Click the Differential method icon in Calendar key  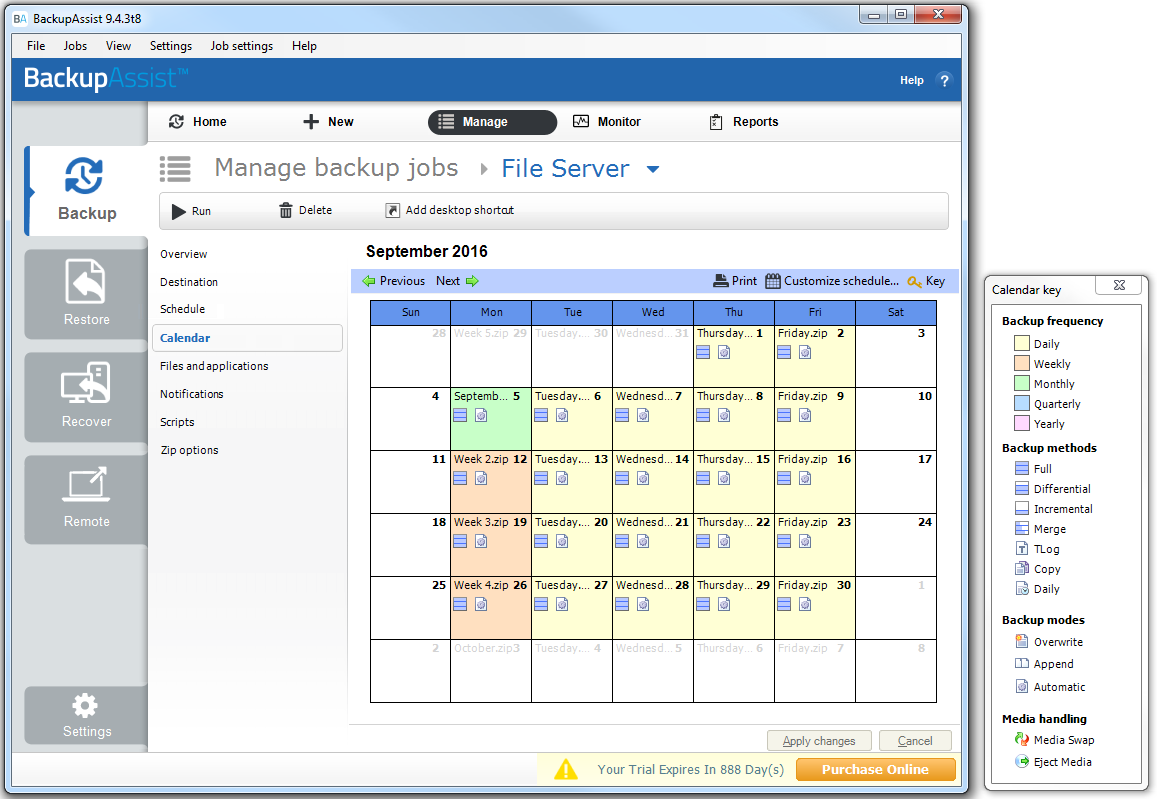1022,488
